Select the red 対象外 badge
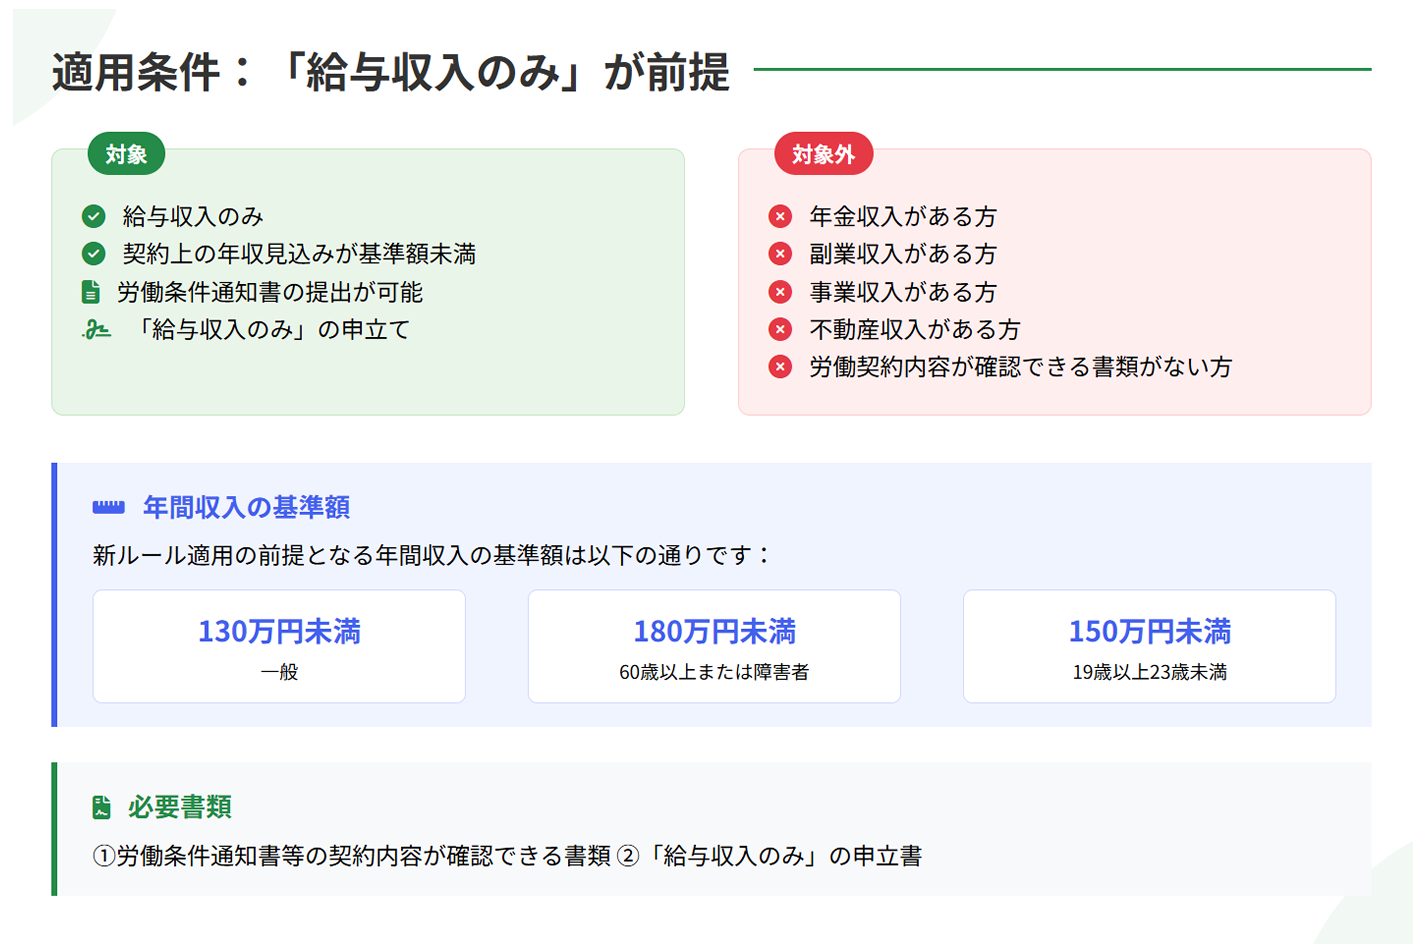1425x952 pixels. tap(823, 155)
